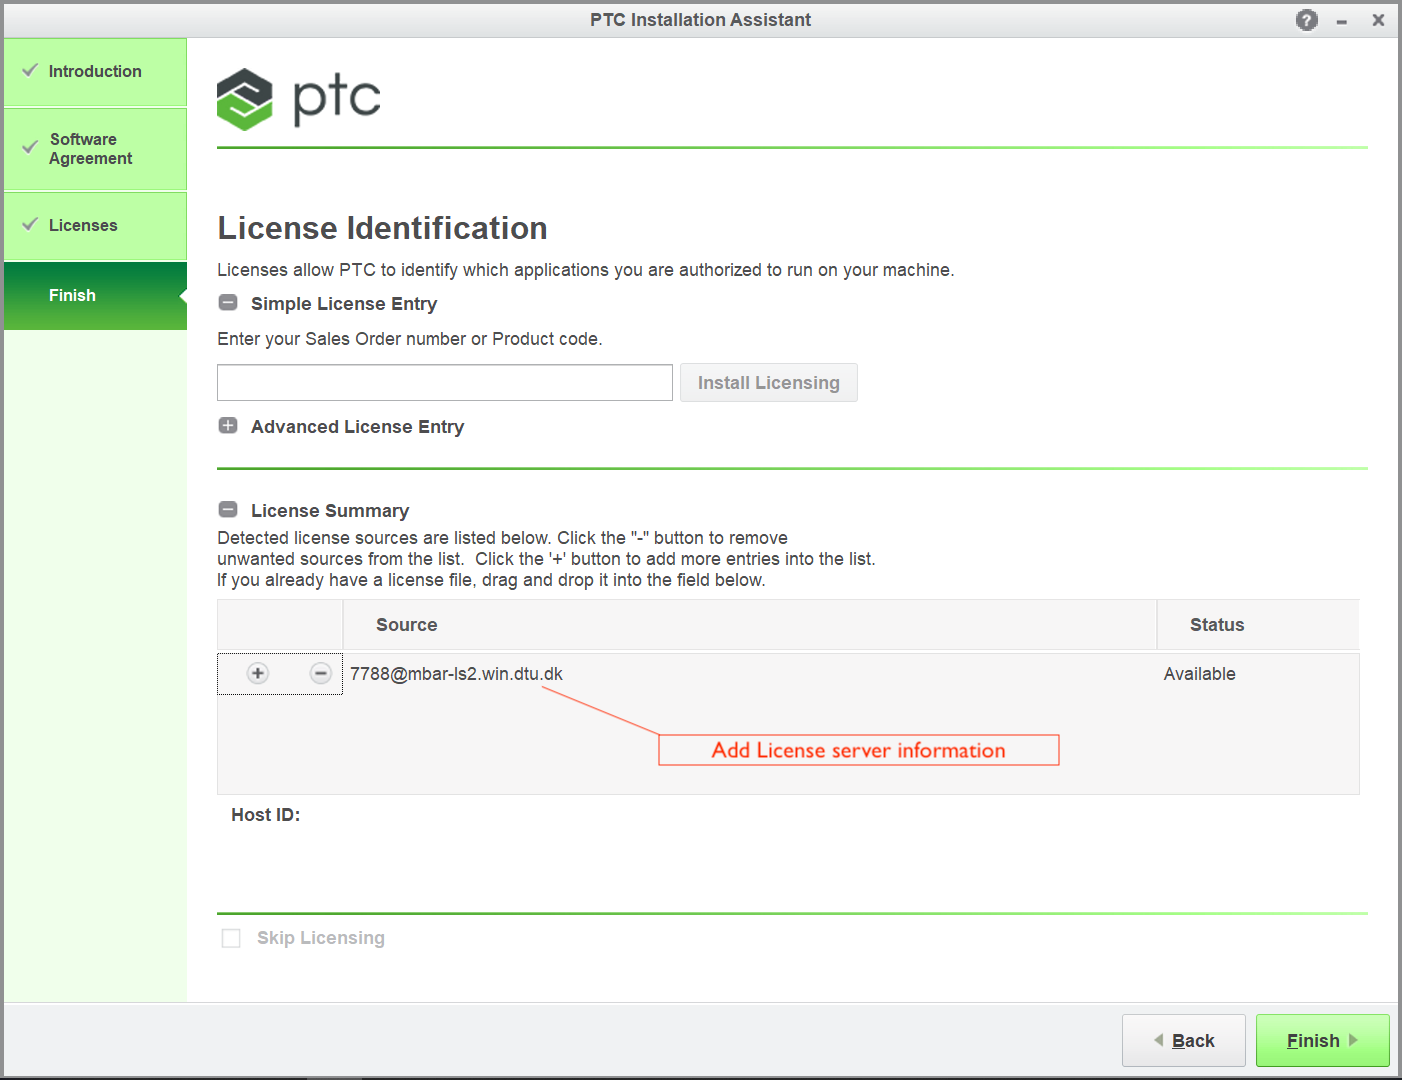Close the PTC Installation Assistant window
The height and width of the screenshot is (1080, 1402).
click(x=1378, y=20)
